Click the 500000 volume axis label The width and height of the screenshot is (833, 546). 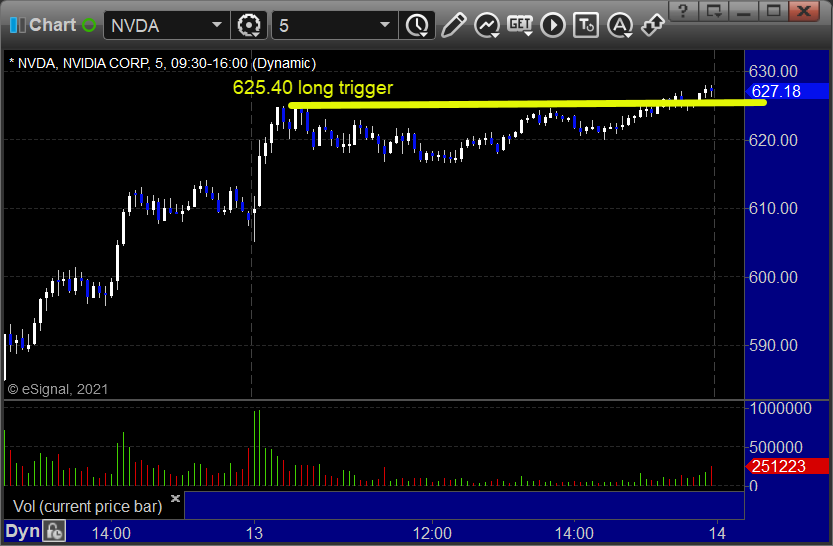pyautogui.click(x=776, y=447)
